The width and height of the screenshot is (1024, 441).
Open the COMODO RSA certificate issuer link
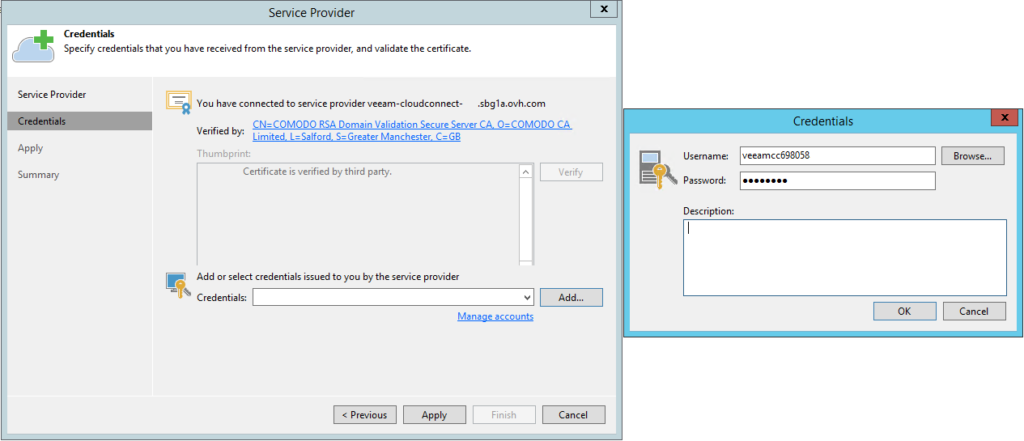point(412,131)
